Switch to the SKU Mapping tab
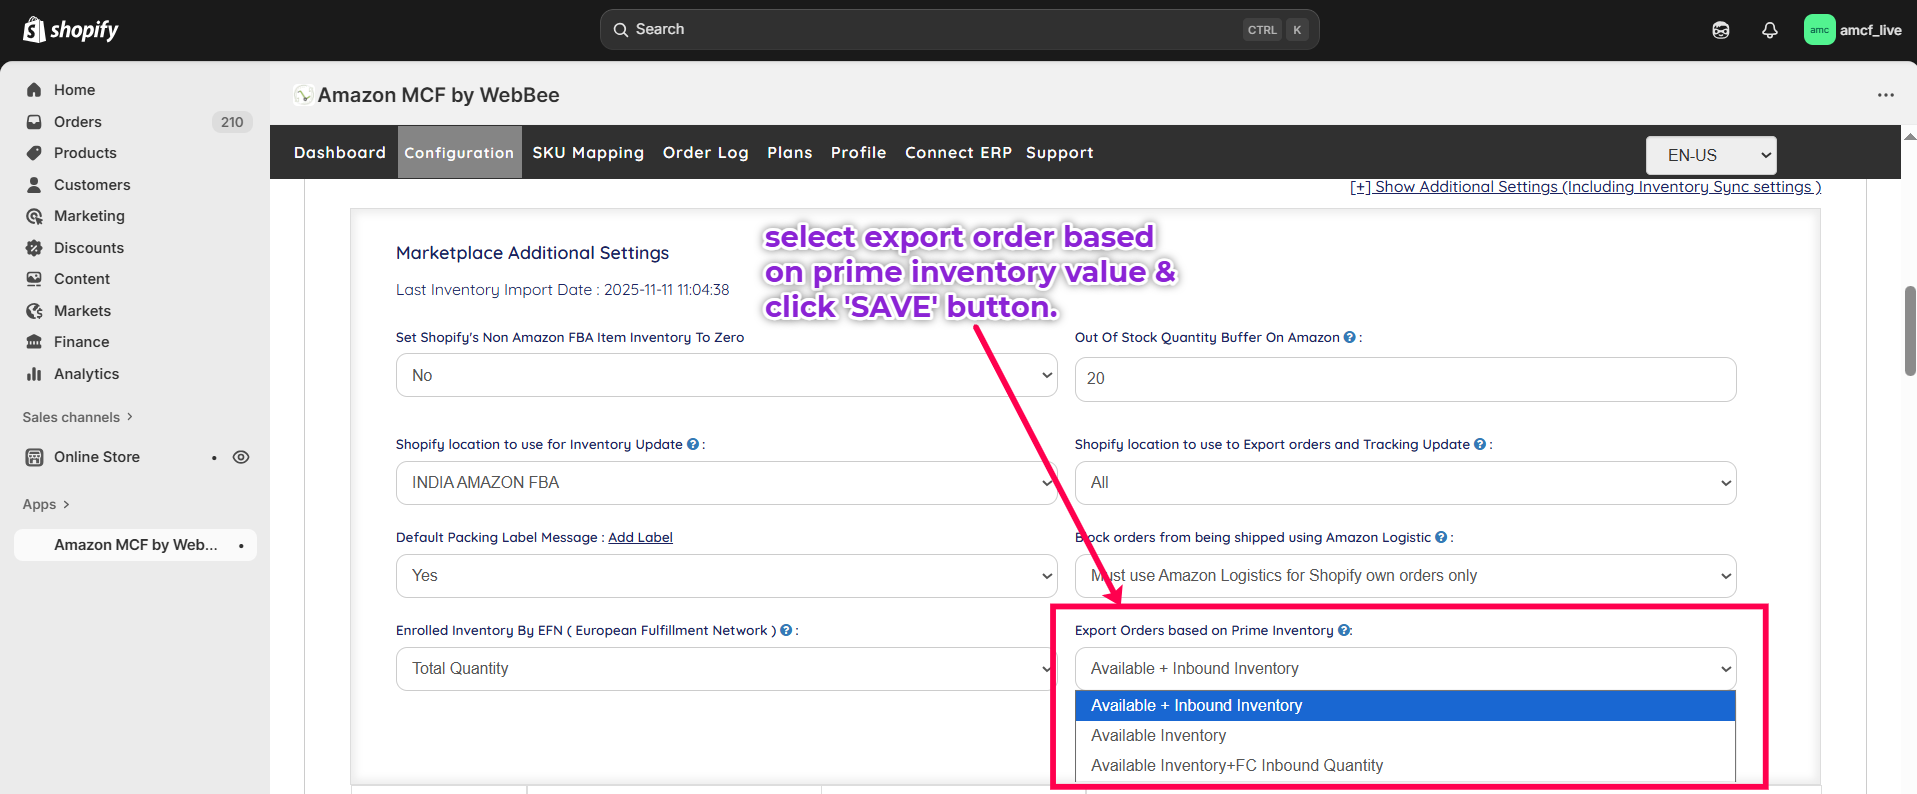1917x794 pixels. (587, 153)
